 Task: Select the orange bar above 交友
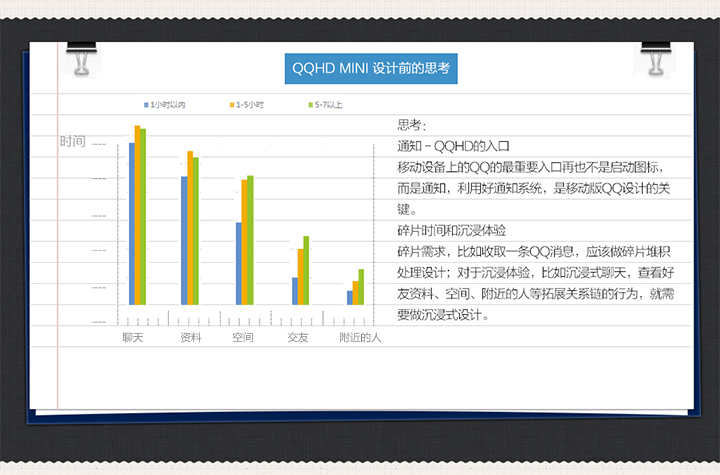tap(300, 277)
